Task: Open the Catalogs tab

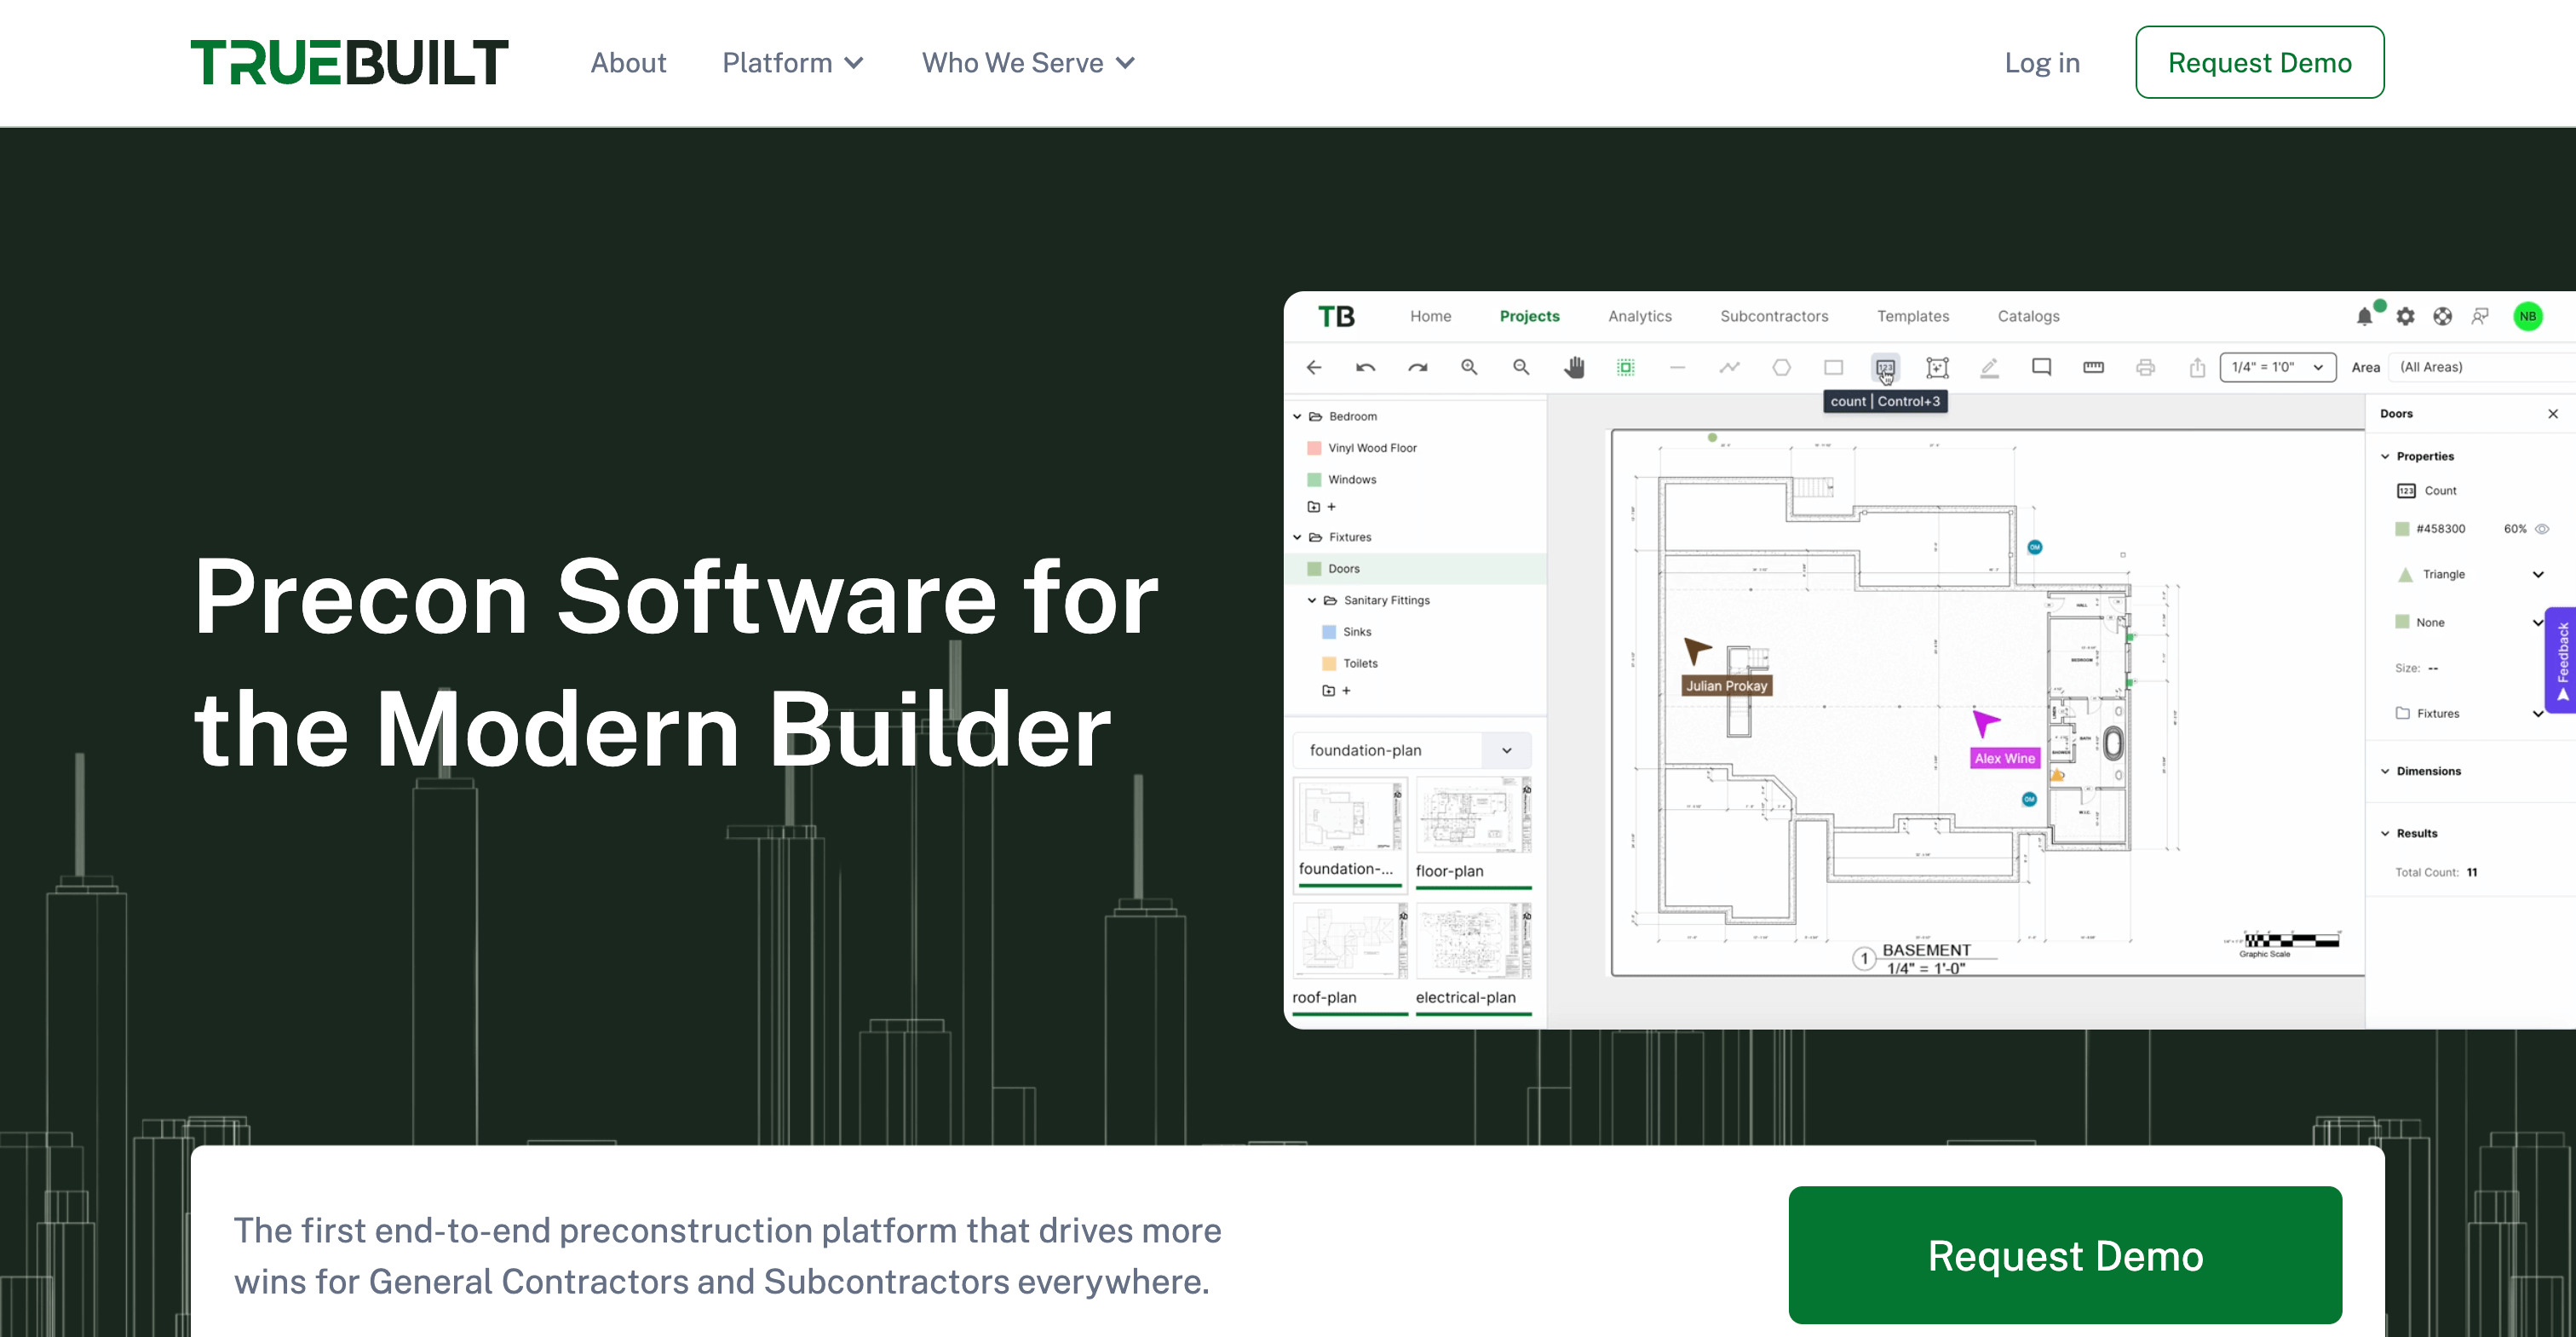Action: tap(2028, 316)
